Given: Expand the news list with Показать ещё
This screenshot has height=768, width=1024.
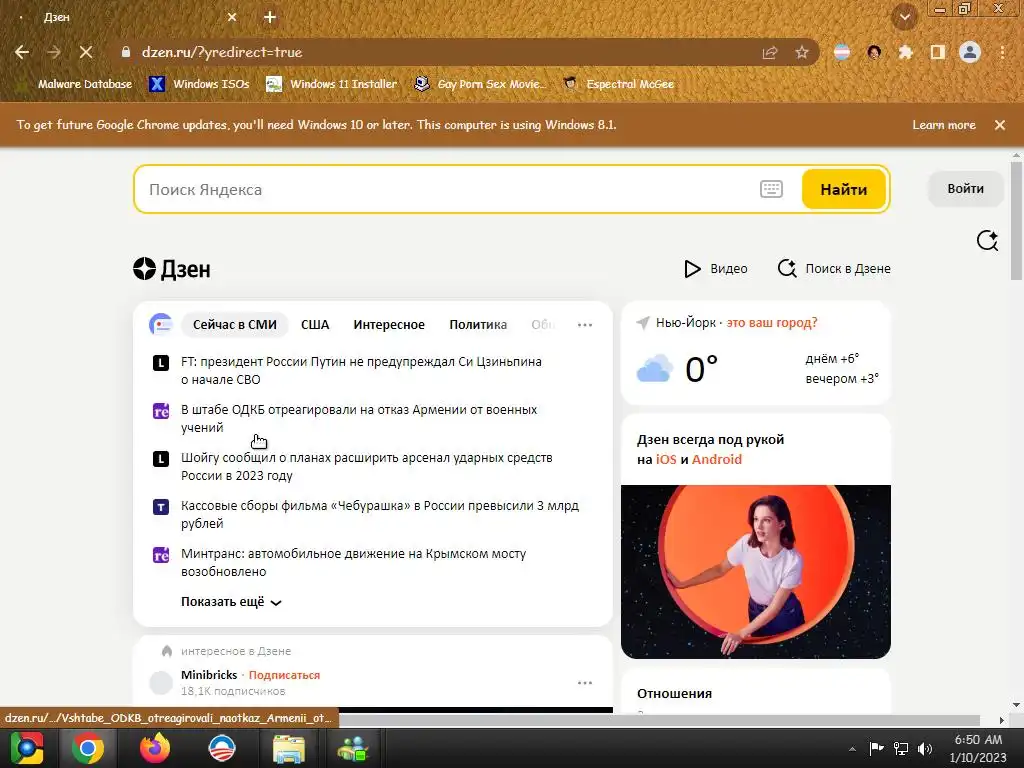Looking at the screenshot, I should [x=231, y=601].
